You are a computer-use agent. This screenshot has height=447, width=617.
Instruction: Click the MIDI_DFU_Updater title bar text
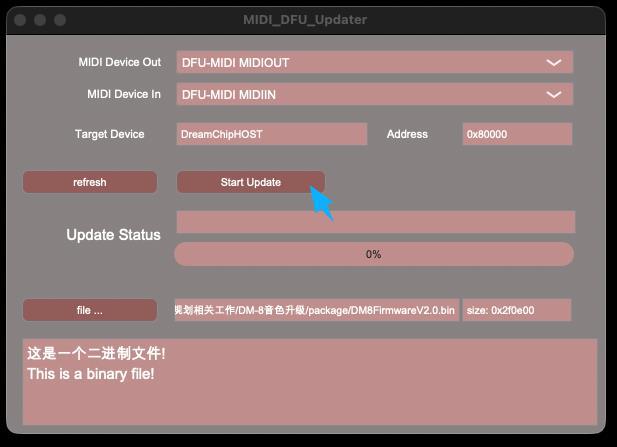pos(305,20)
